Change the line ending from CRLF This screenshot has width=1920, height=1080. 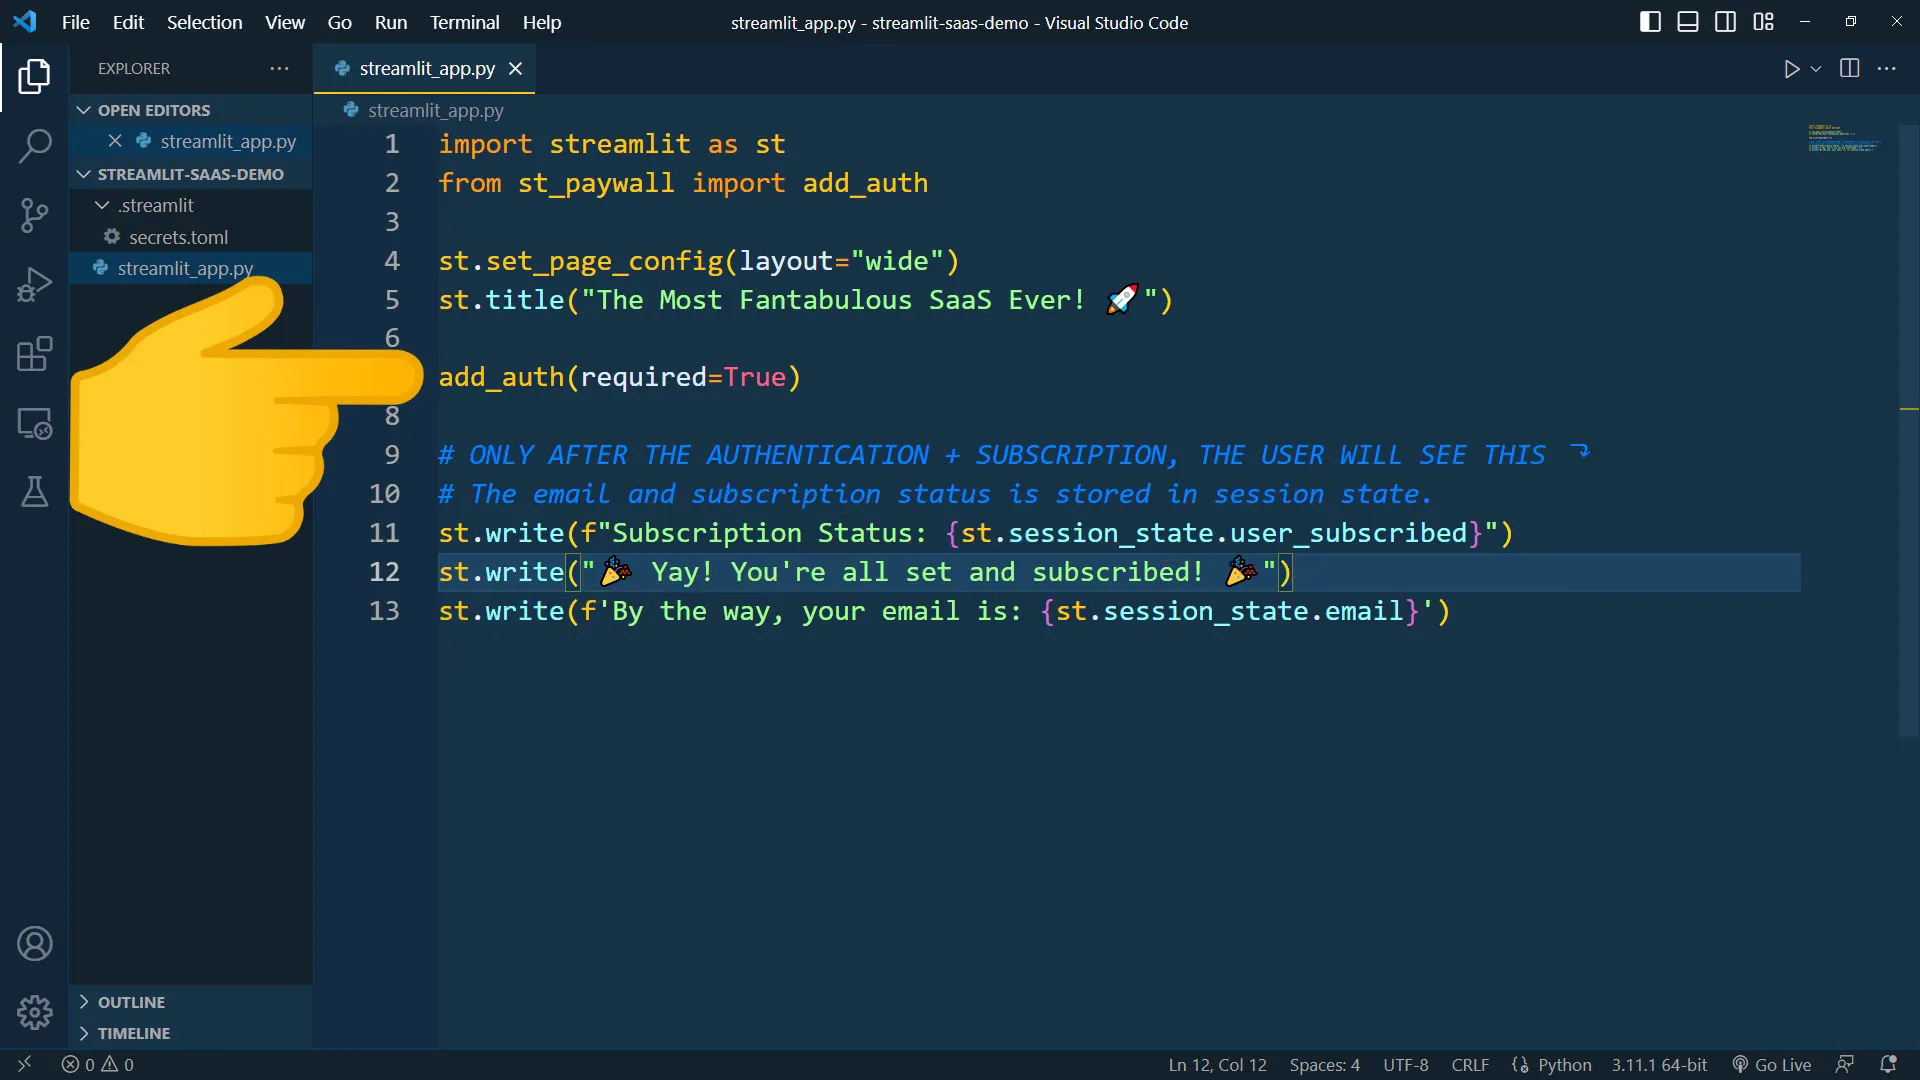[1470, 1064]
